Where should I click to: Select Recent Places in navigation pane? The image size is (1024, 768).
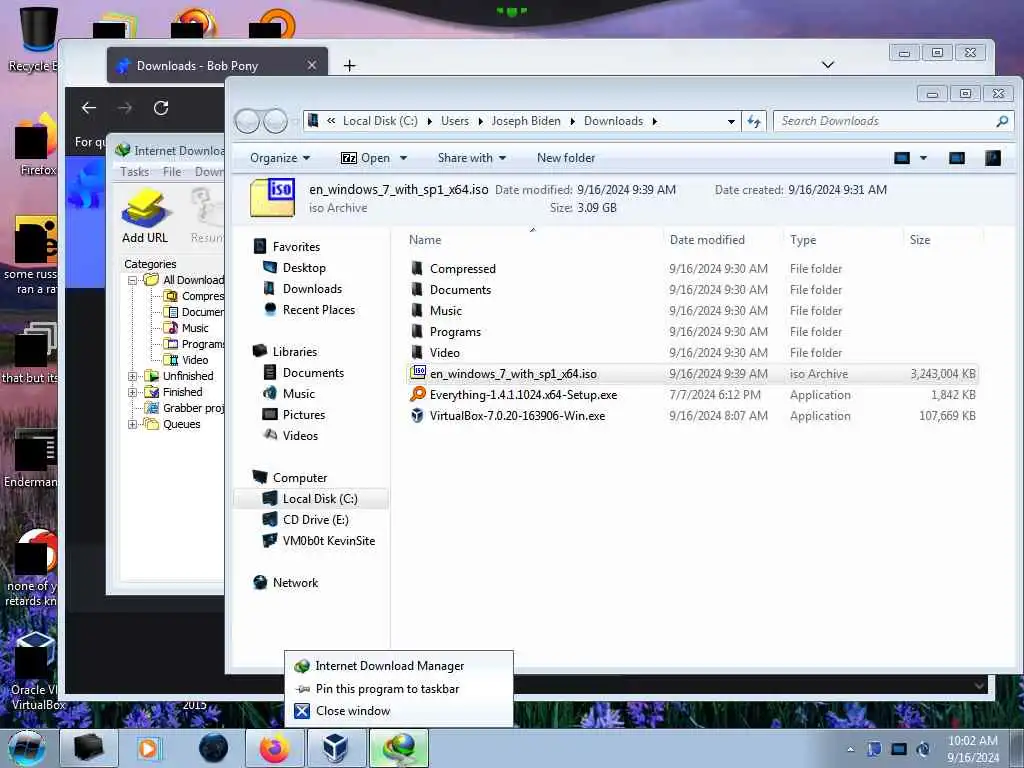point(319,310)
